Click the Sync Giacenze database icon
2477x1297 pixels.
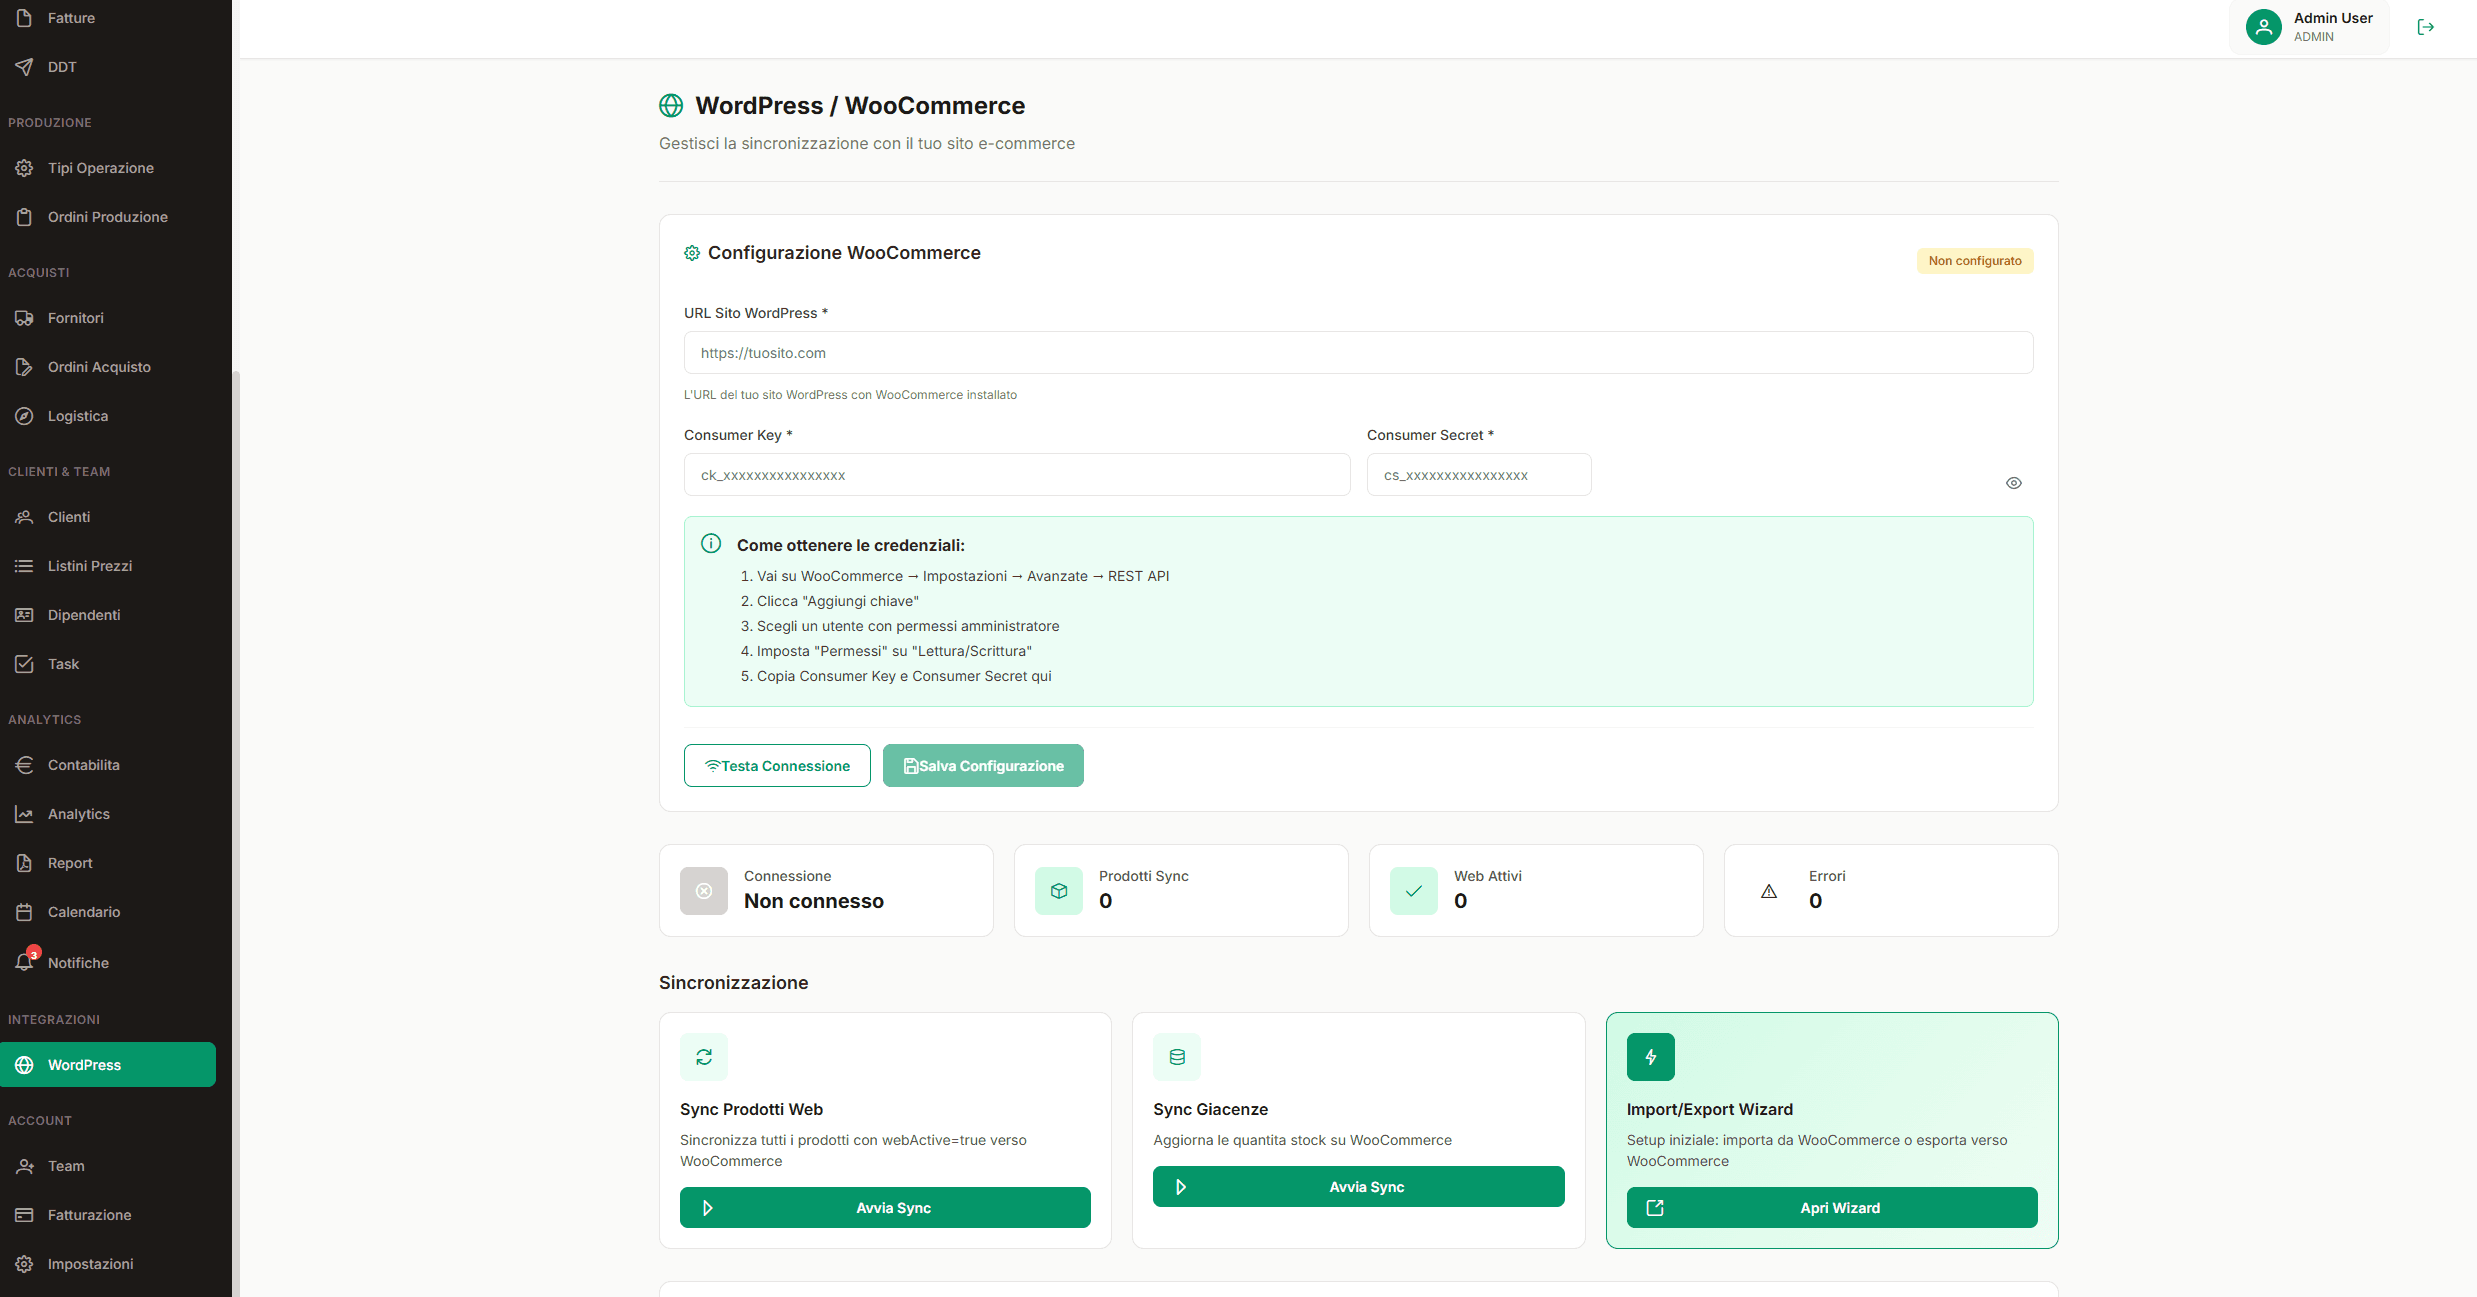pyautogui.click(x=1177, y=1057)
